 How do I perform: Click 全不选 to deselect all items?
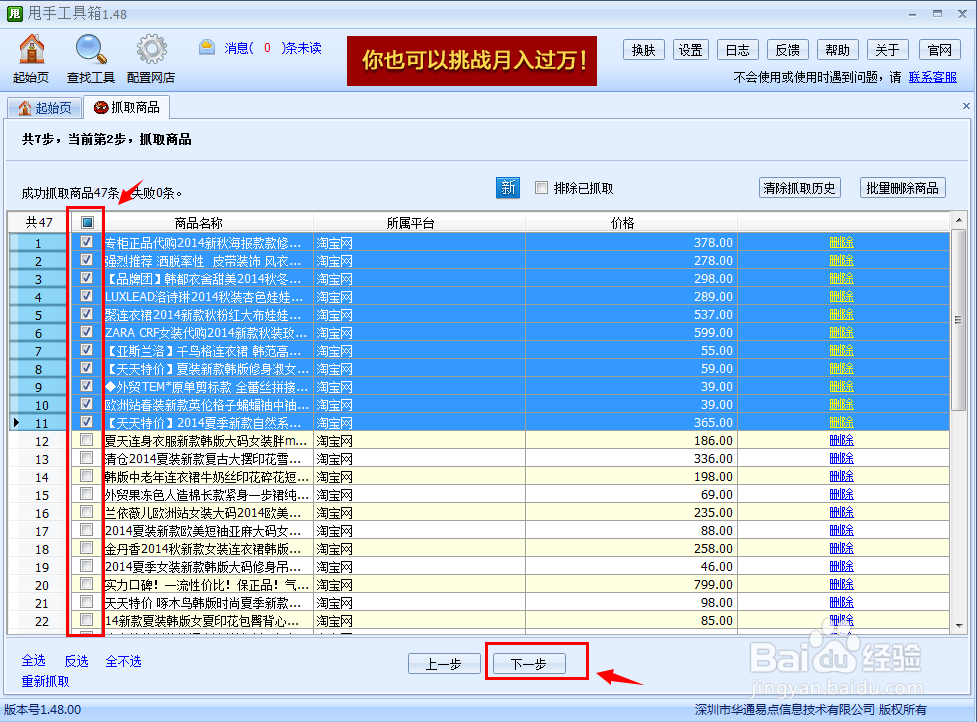(x=124, y=660)
